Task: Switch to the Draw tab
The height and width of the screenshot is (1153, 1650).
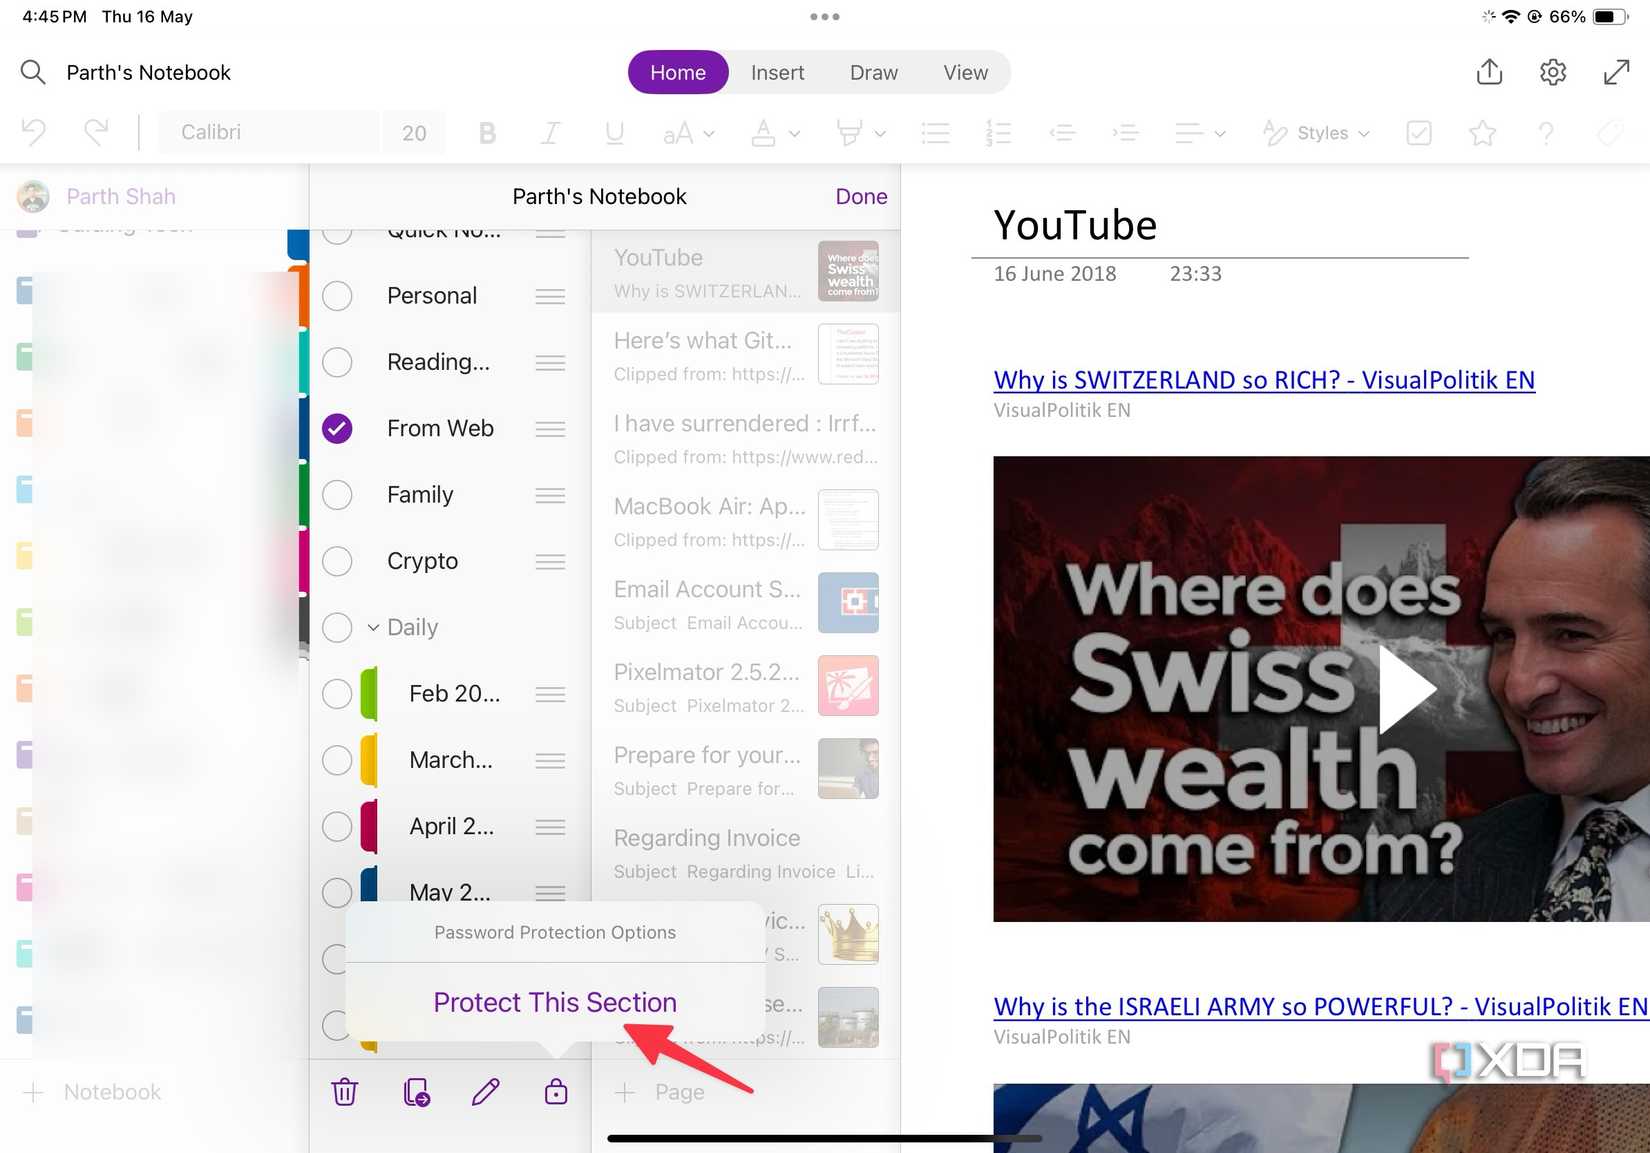Action: [x=874, y=72]
